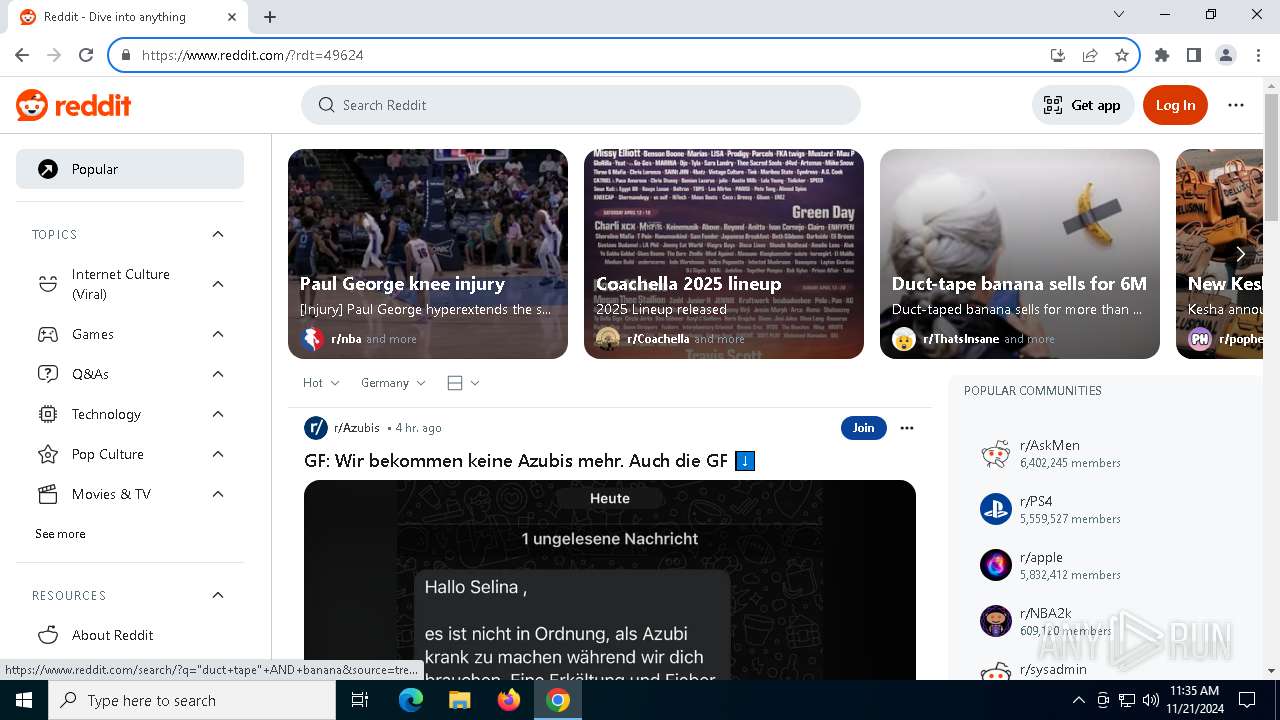Open the Chrome extensions puzzle icon
Viewport: 1280px width, 720px height.
click(x=1162, y=55)
